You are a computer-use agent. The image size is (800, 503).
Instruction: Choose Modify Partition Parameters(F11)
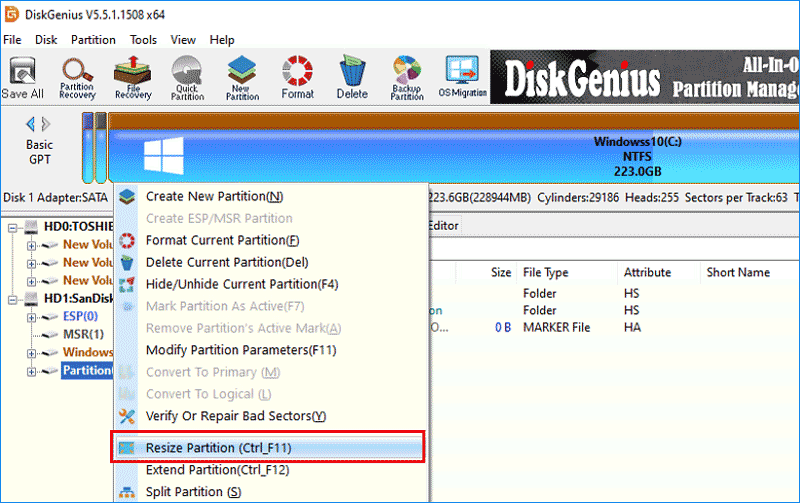[x=270, y=350]
